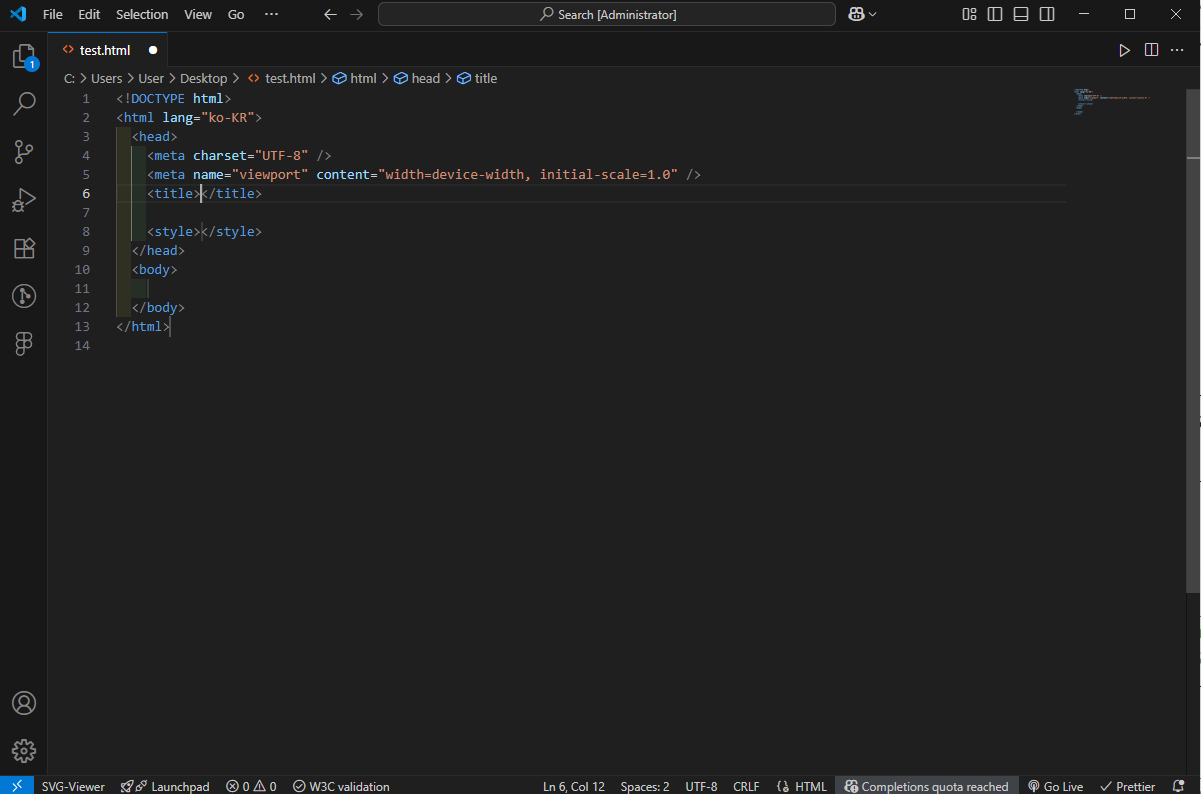Click the remote window indicator in status bar
This screenshot has height=794, width=1201.
click(x=17, y=786)
